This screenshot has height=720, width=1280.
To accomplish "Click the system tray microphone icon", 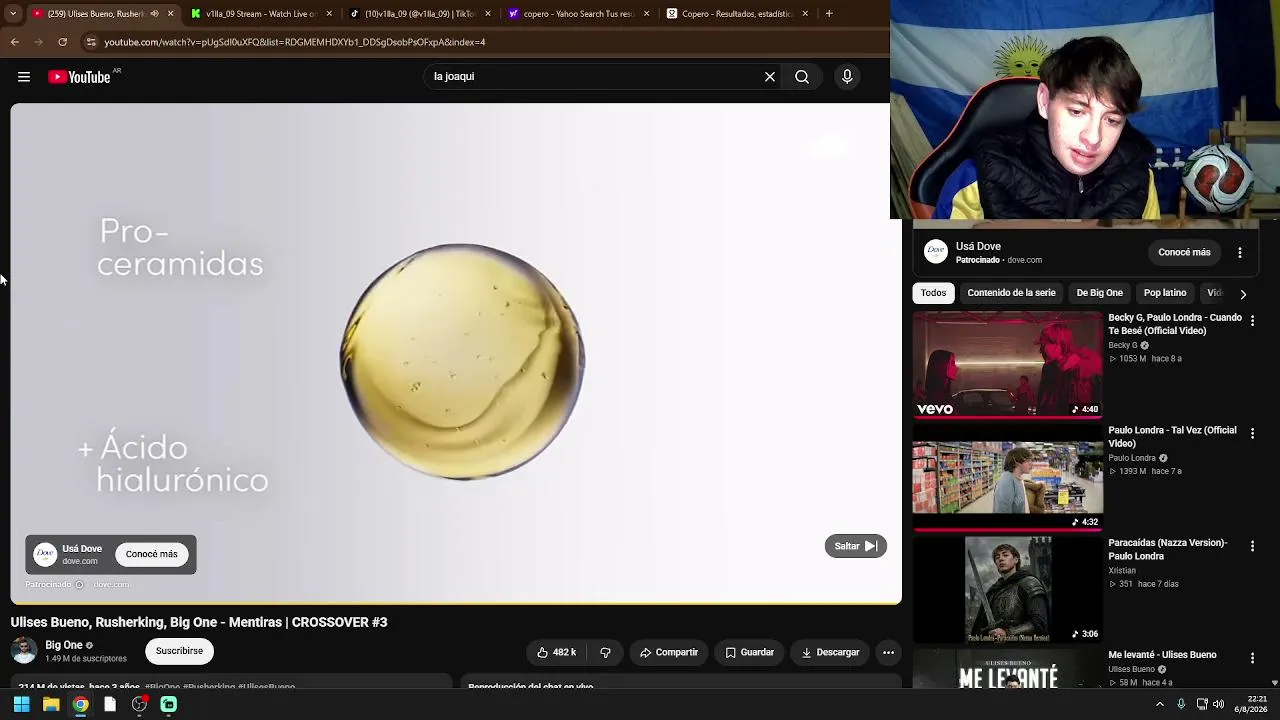I will 1181,704.
